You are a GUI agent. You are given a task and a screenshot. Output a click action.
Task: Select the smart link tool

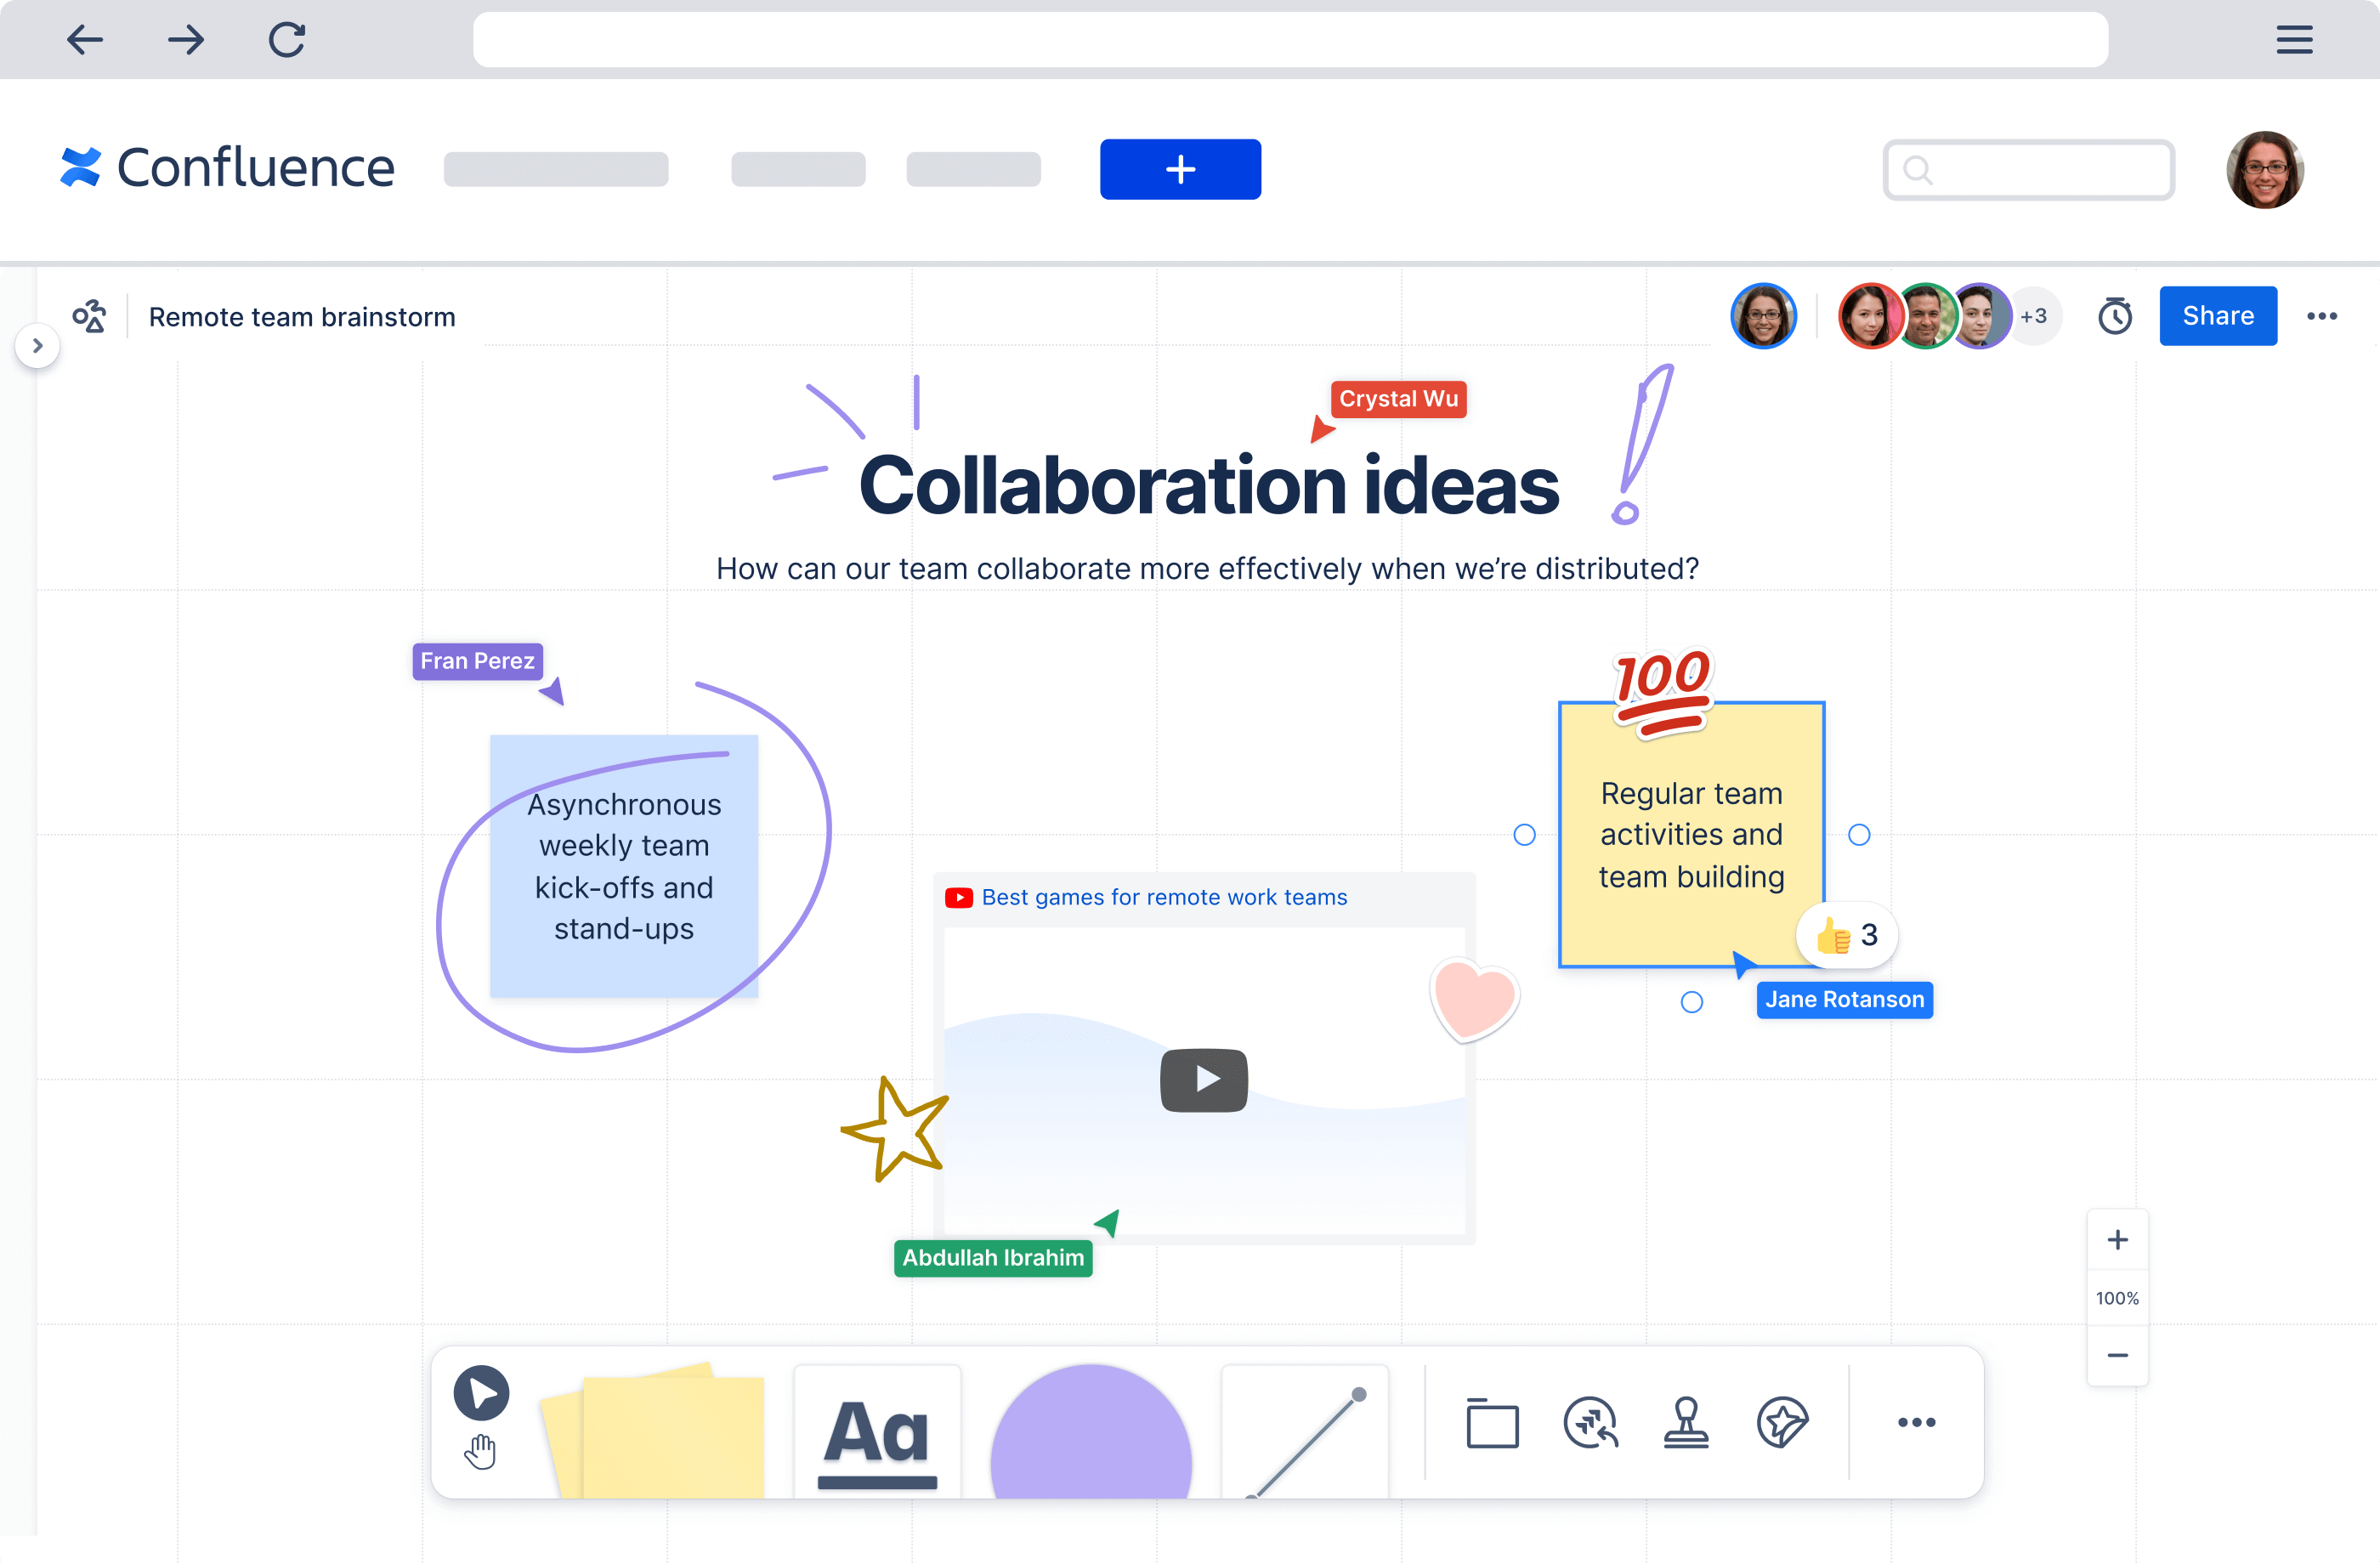pyautogui.click(x=1588, y=1423)
